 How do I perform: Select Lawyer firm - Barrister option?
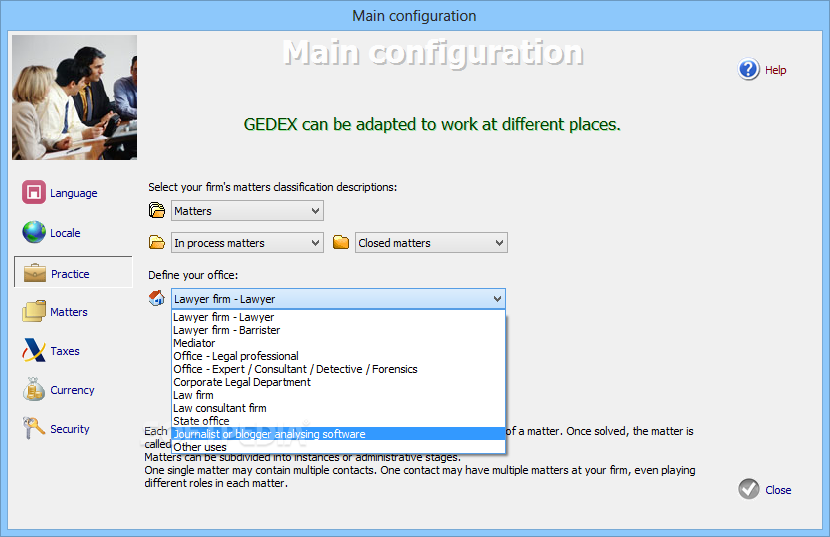339,330
